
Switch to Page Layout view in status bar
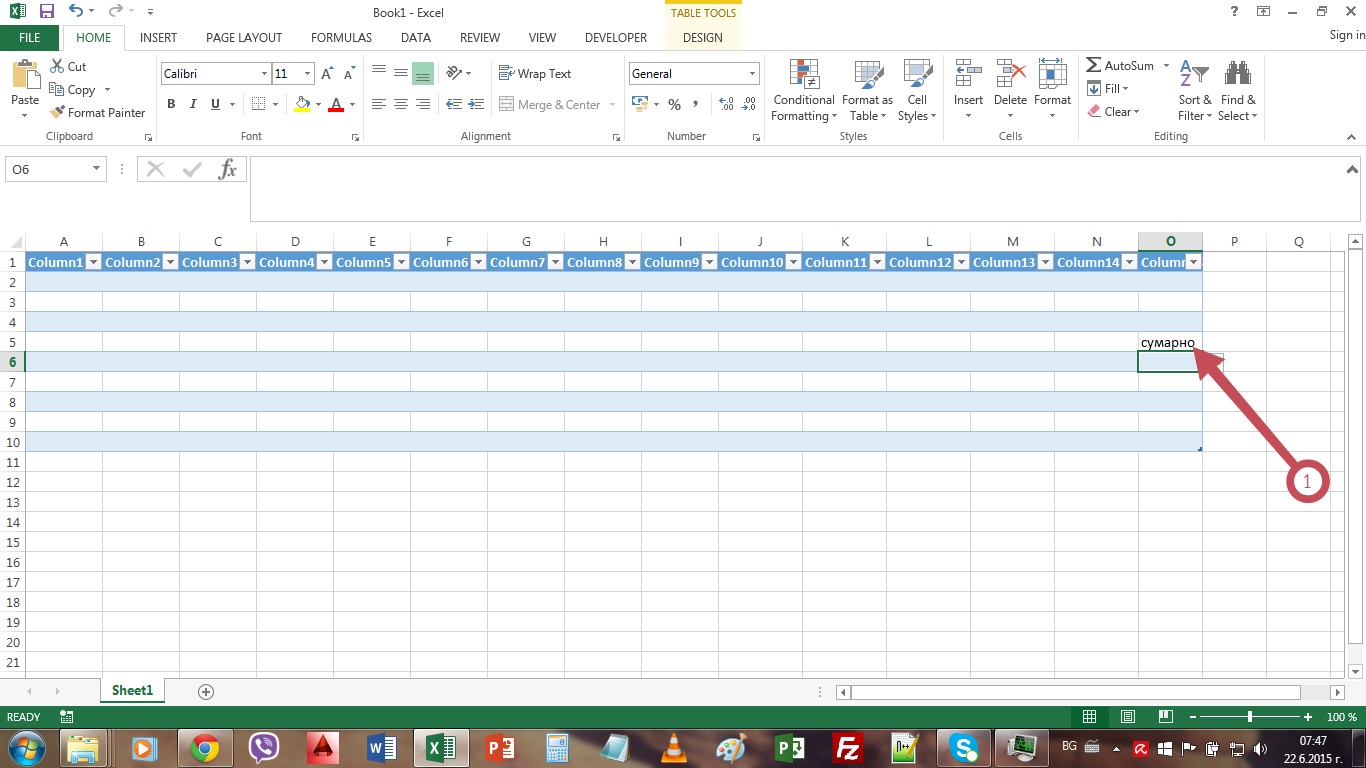[x=1127, y=717]
